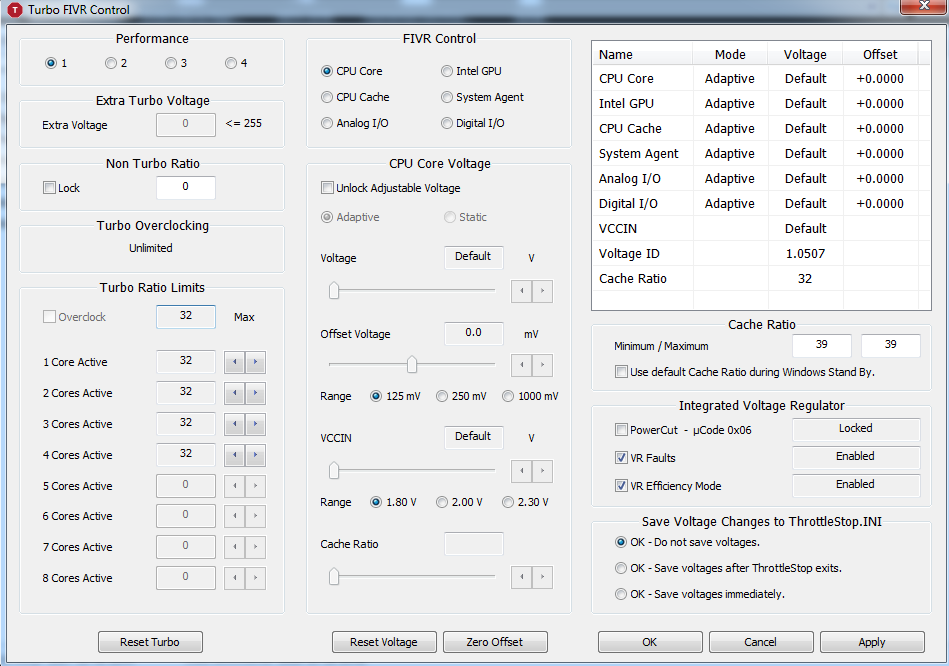
Task: Click left arrow next to Offset Voltage slider
Action: coord(522,365)
